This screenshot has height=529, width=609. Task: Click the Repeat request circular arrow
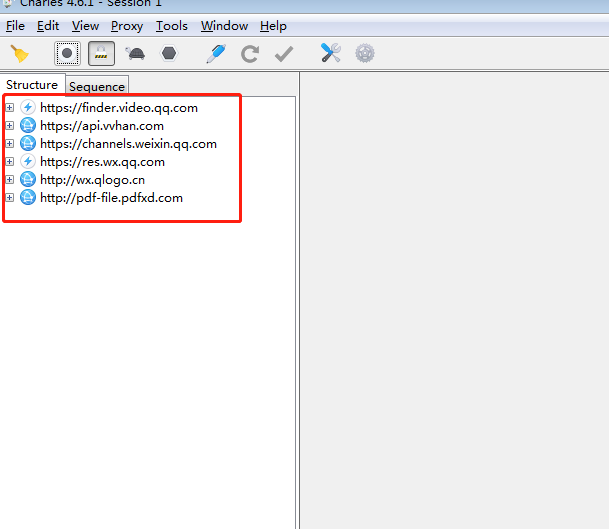[250, 54]
